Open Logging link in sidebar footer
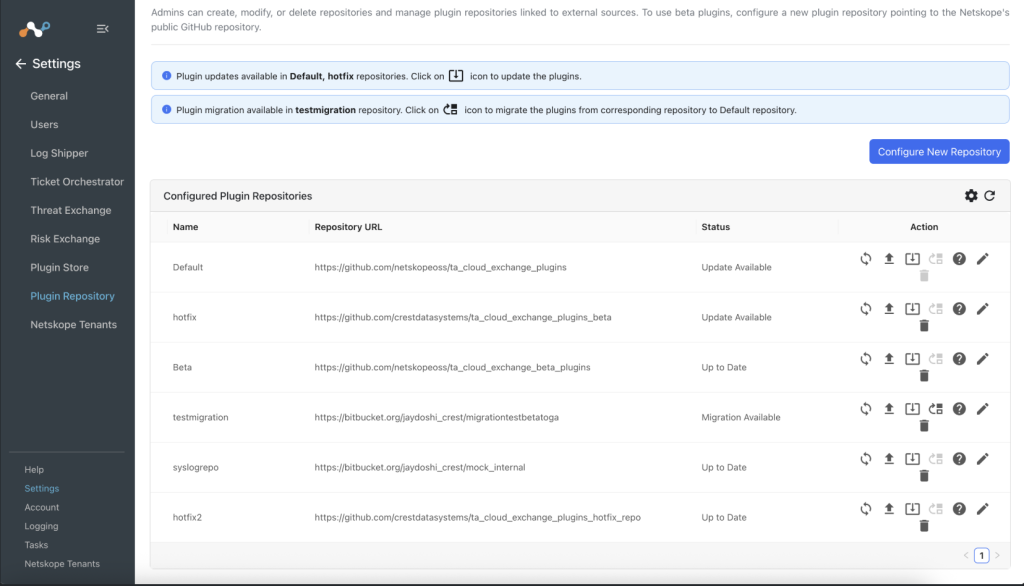 (41, 526)
